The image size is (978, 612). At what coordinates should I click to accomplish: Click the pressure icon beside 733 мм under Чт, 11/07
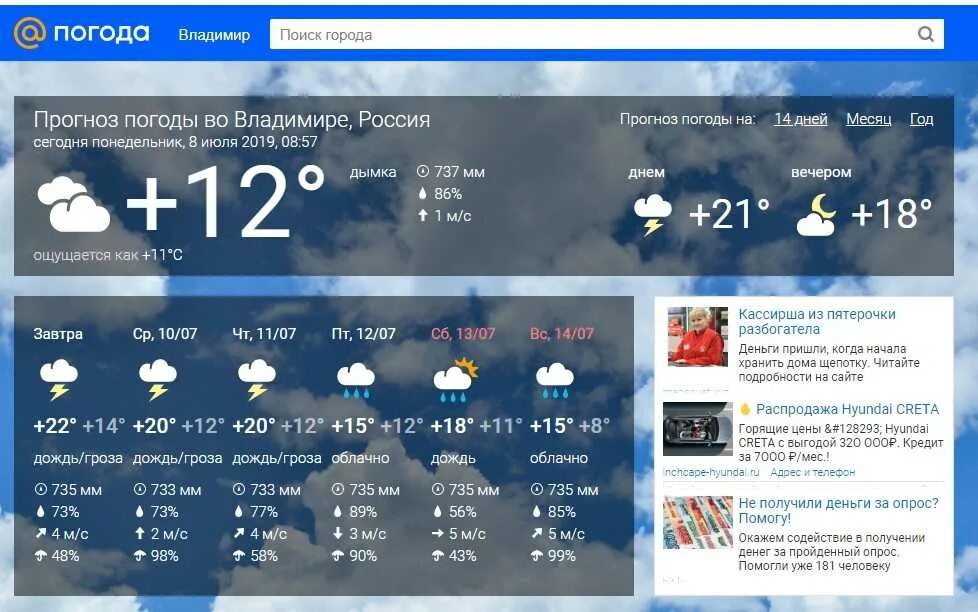tap(239, 489)
